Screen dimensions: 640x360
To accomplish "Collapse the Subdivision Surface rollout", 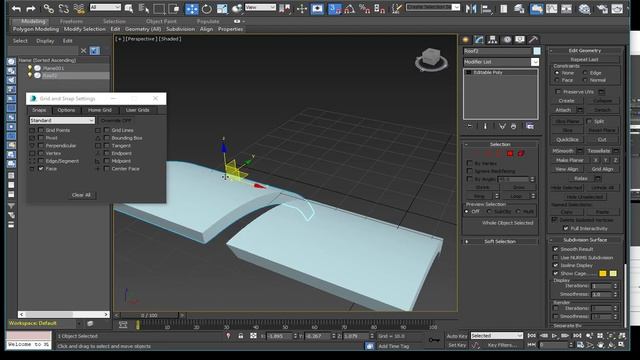I will click(584, 240).
